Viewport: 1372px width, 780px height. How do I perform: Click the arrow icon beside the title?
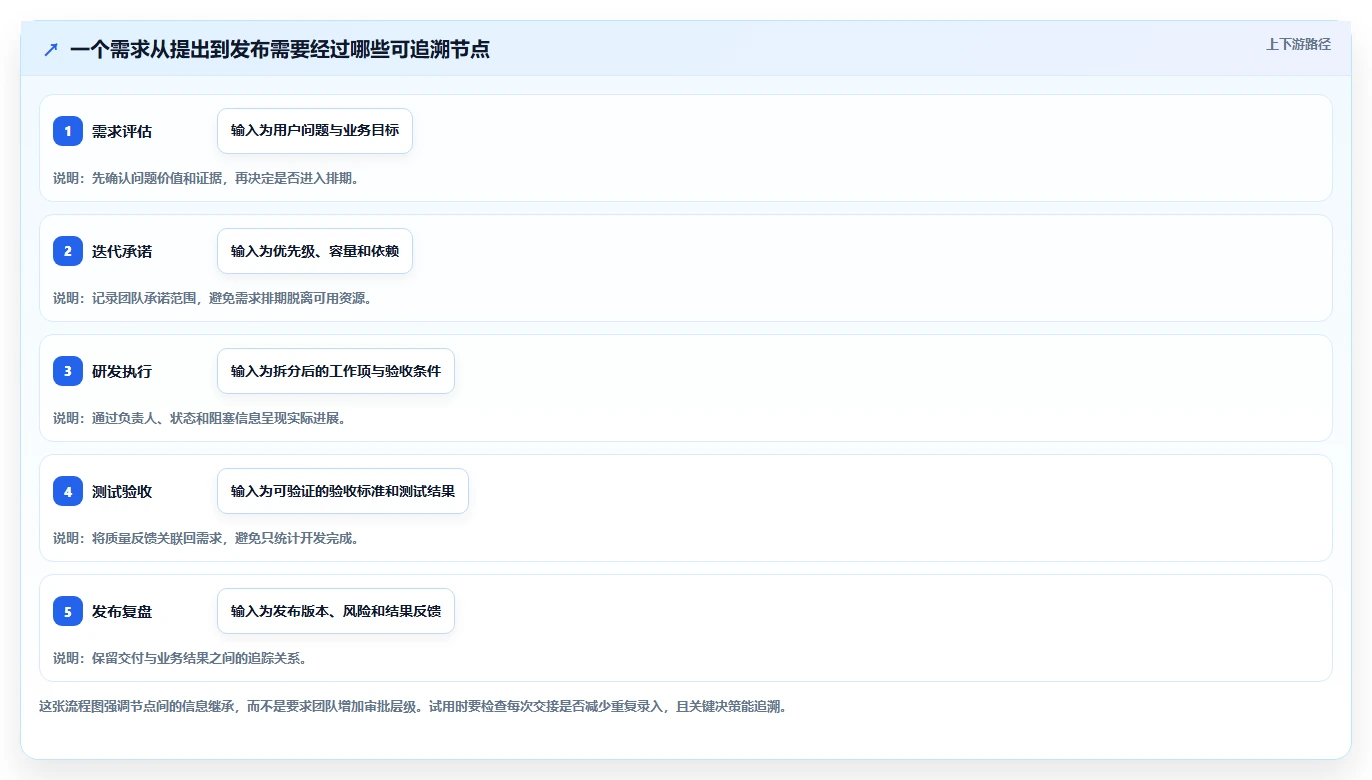click(x=51, y=49)
